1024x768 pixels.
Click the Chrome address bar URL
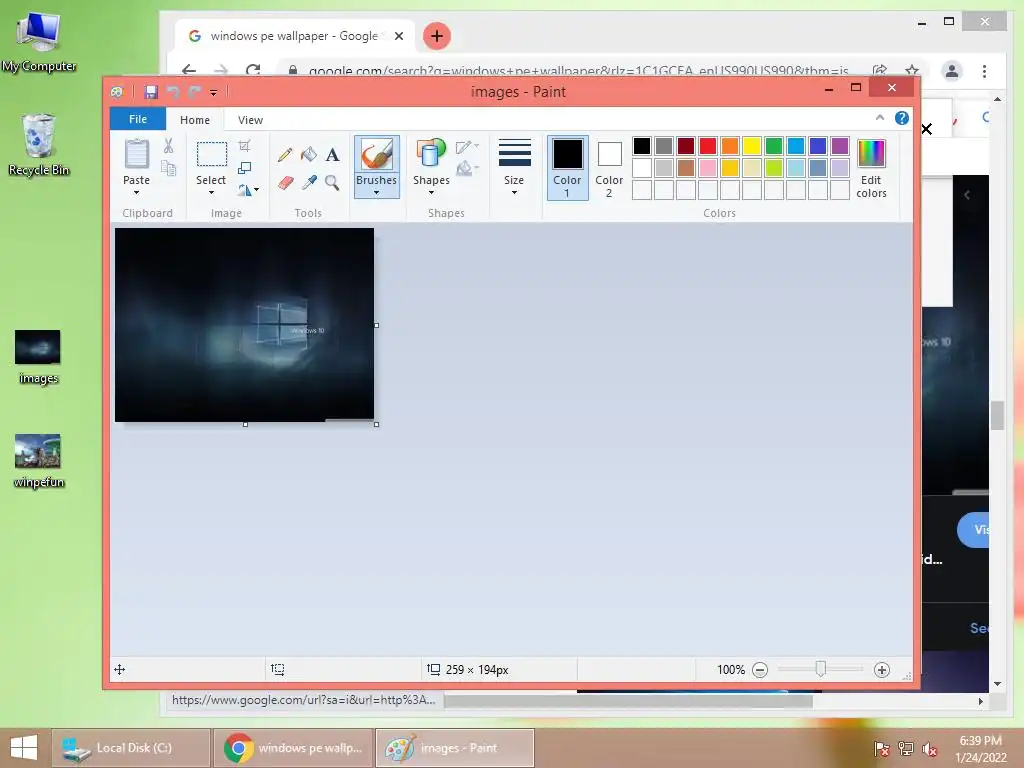tap(578, 71)
